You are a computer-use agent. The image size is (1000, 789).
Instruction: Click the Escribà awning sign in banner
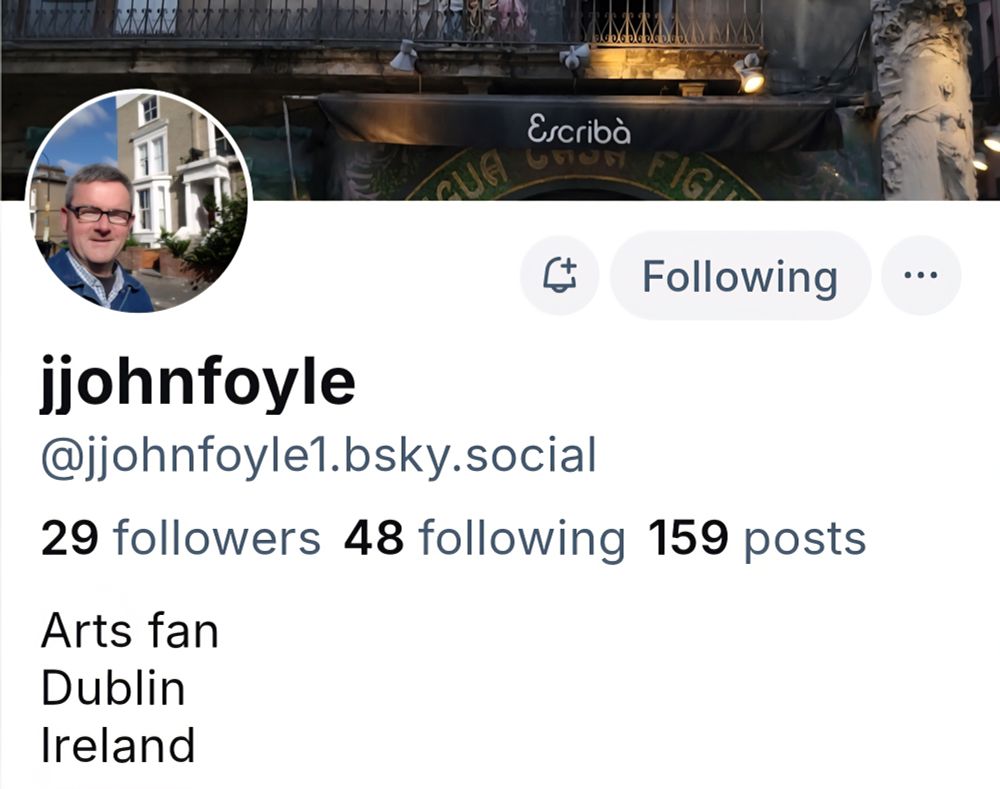click(x=579, y=131)
